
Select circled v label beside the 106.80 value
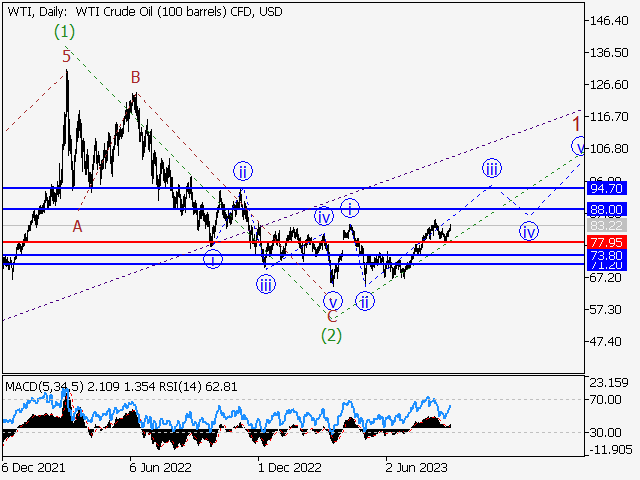click(579, 146)
